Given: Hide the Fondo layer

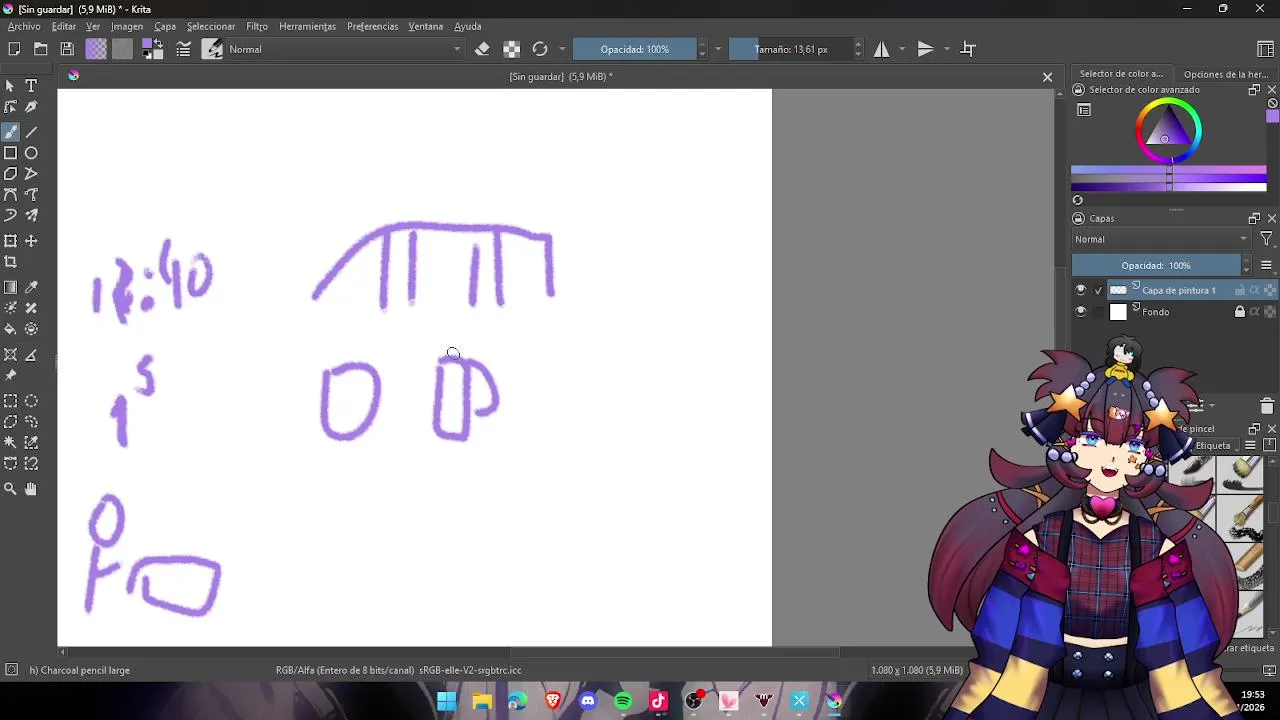Looking at the screenshot, I should coord(1080,312).
